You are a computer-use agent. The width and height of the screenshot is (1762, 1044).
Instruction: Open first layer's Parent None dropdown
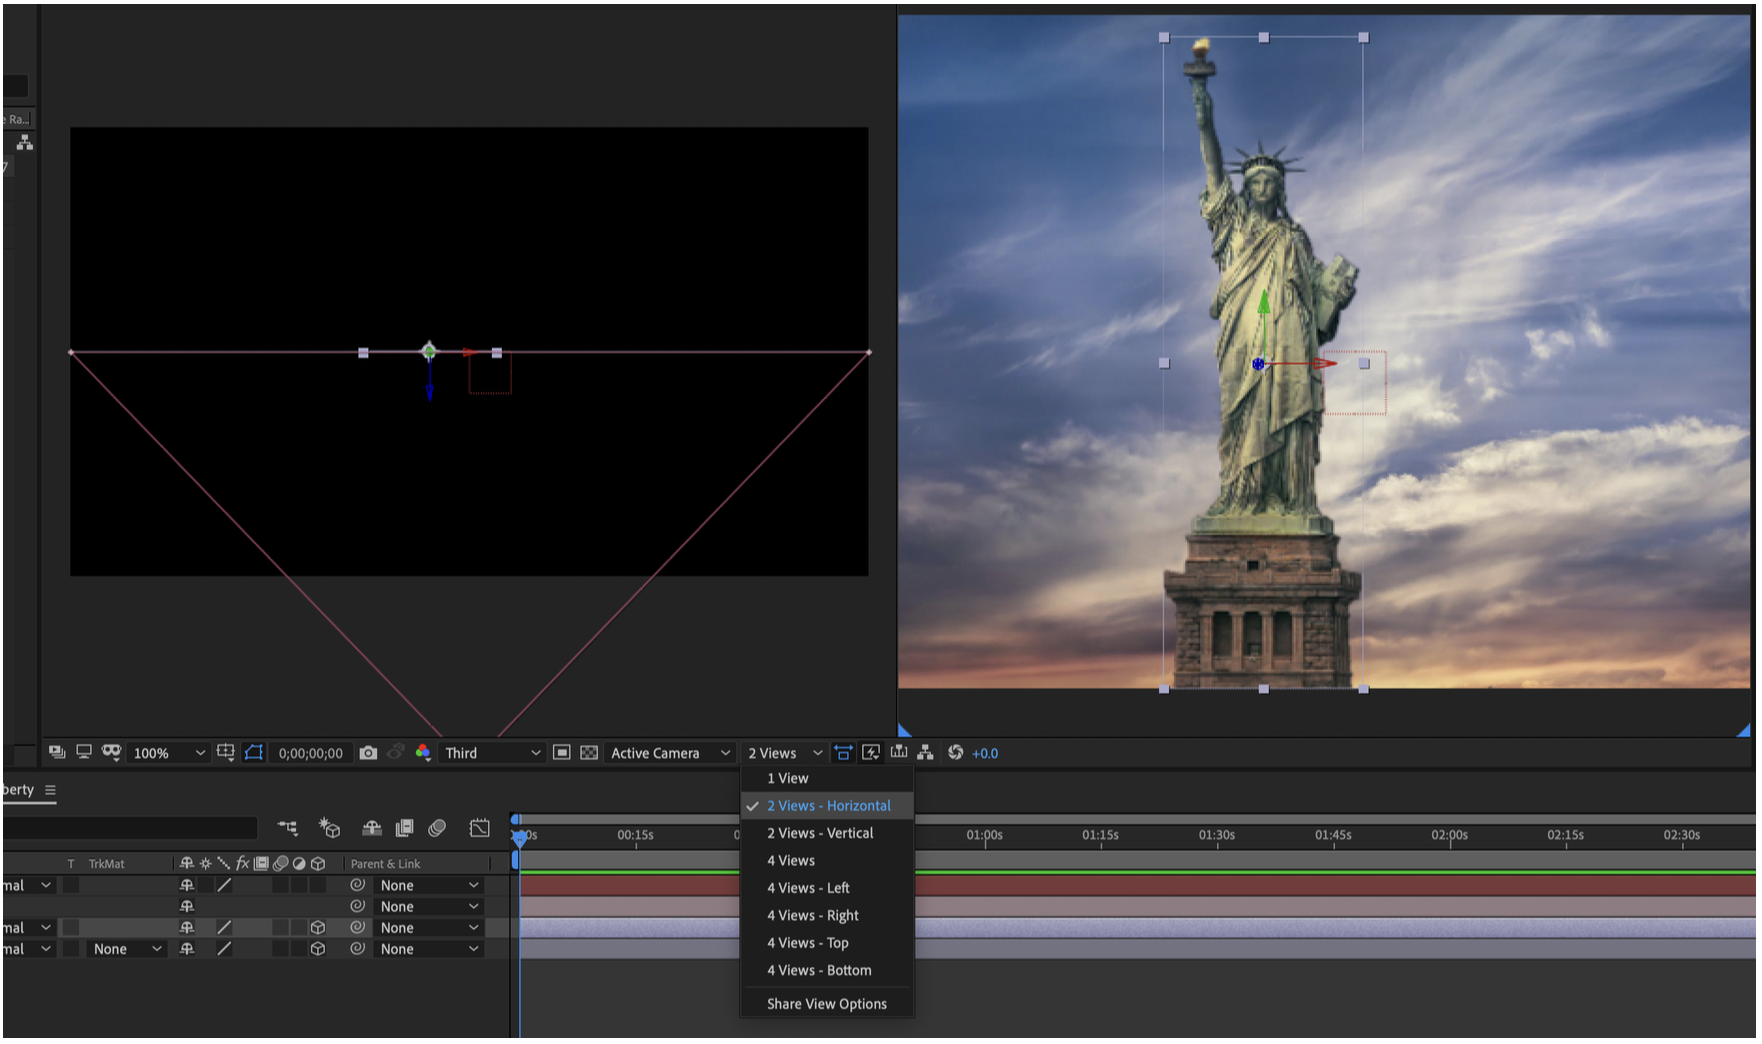click(429, 886)
